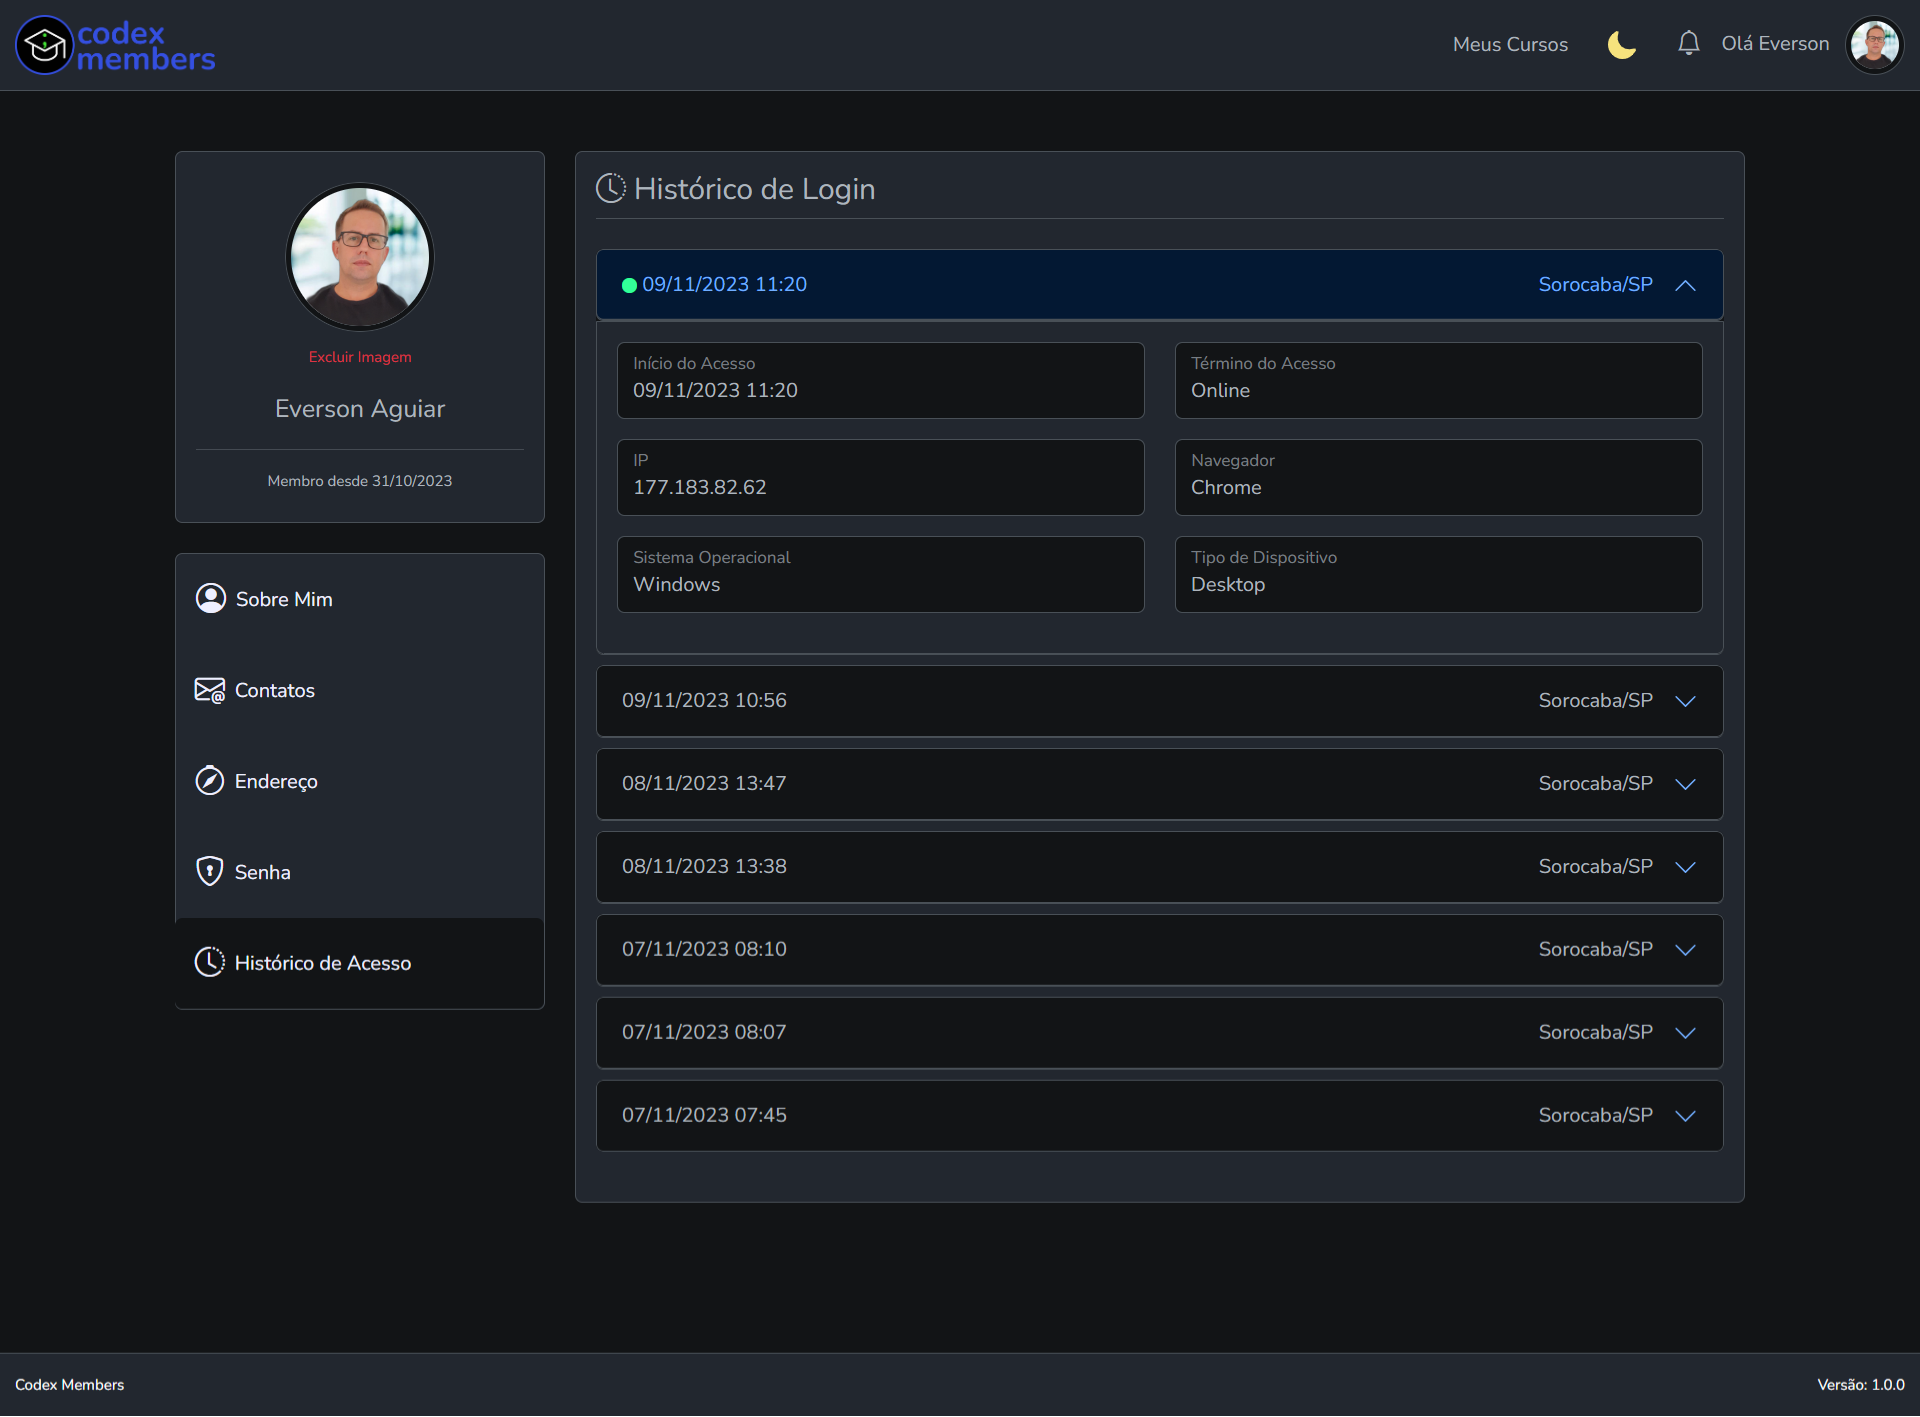
Task: Open the notification bell icon
Action: pos(1688,44)
